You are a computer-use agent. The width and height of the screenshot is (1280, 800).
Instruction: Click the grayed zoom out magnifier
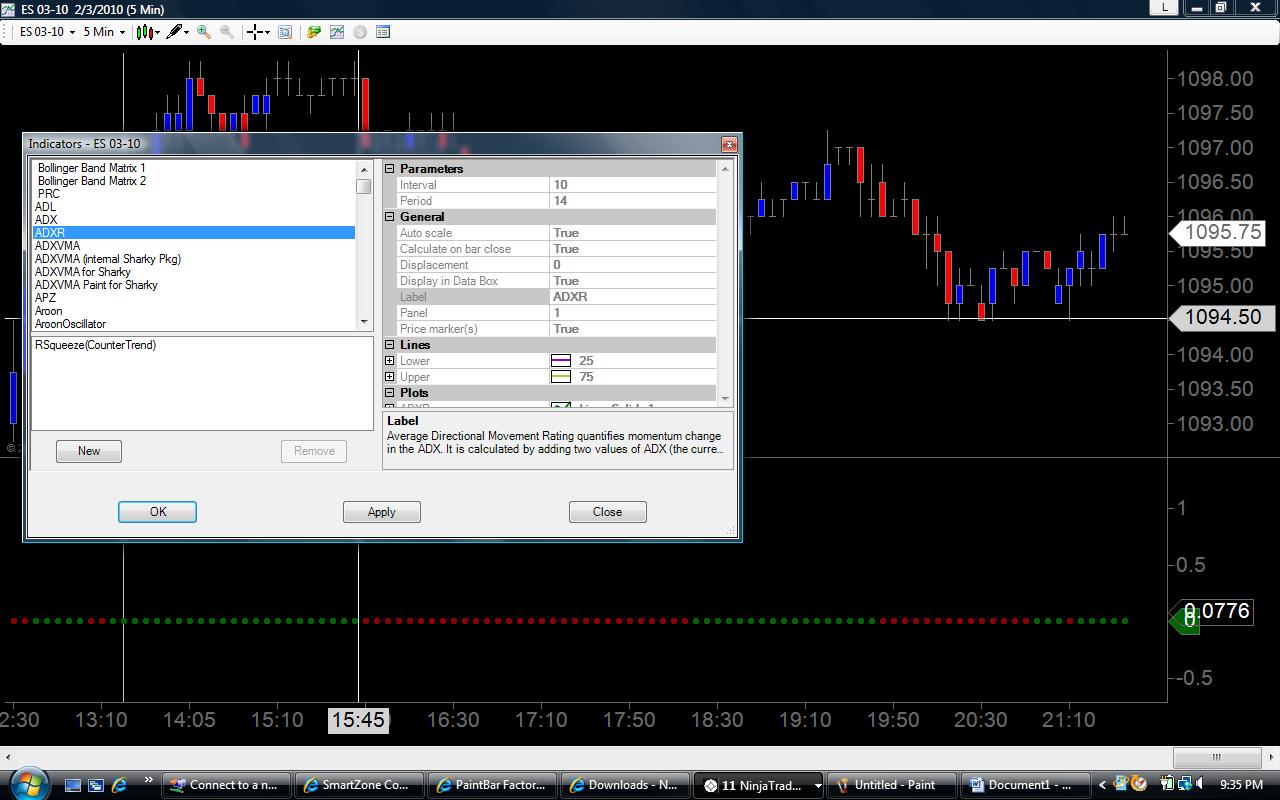[227, 32]
